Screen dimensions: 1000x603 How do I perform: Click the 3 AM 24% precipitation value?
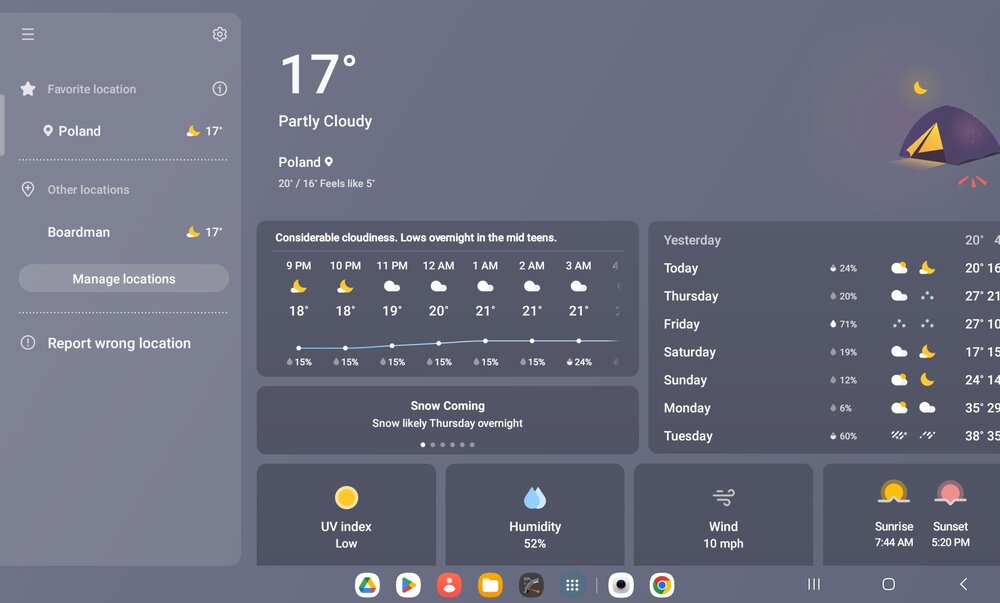579,362
